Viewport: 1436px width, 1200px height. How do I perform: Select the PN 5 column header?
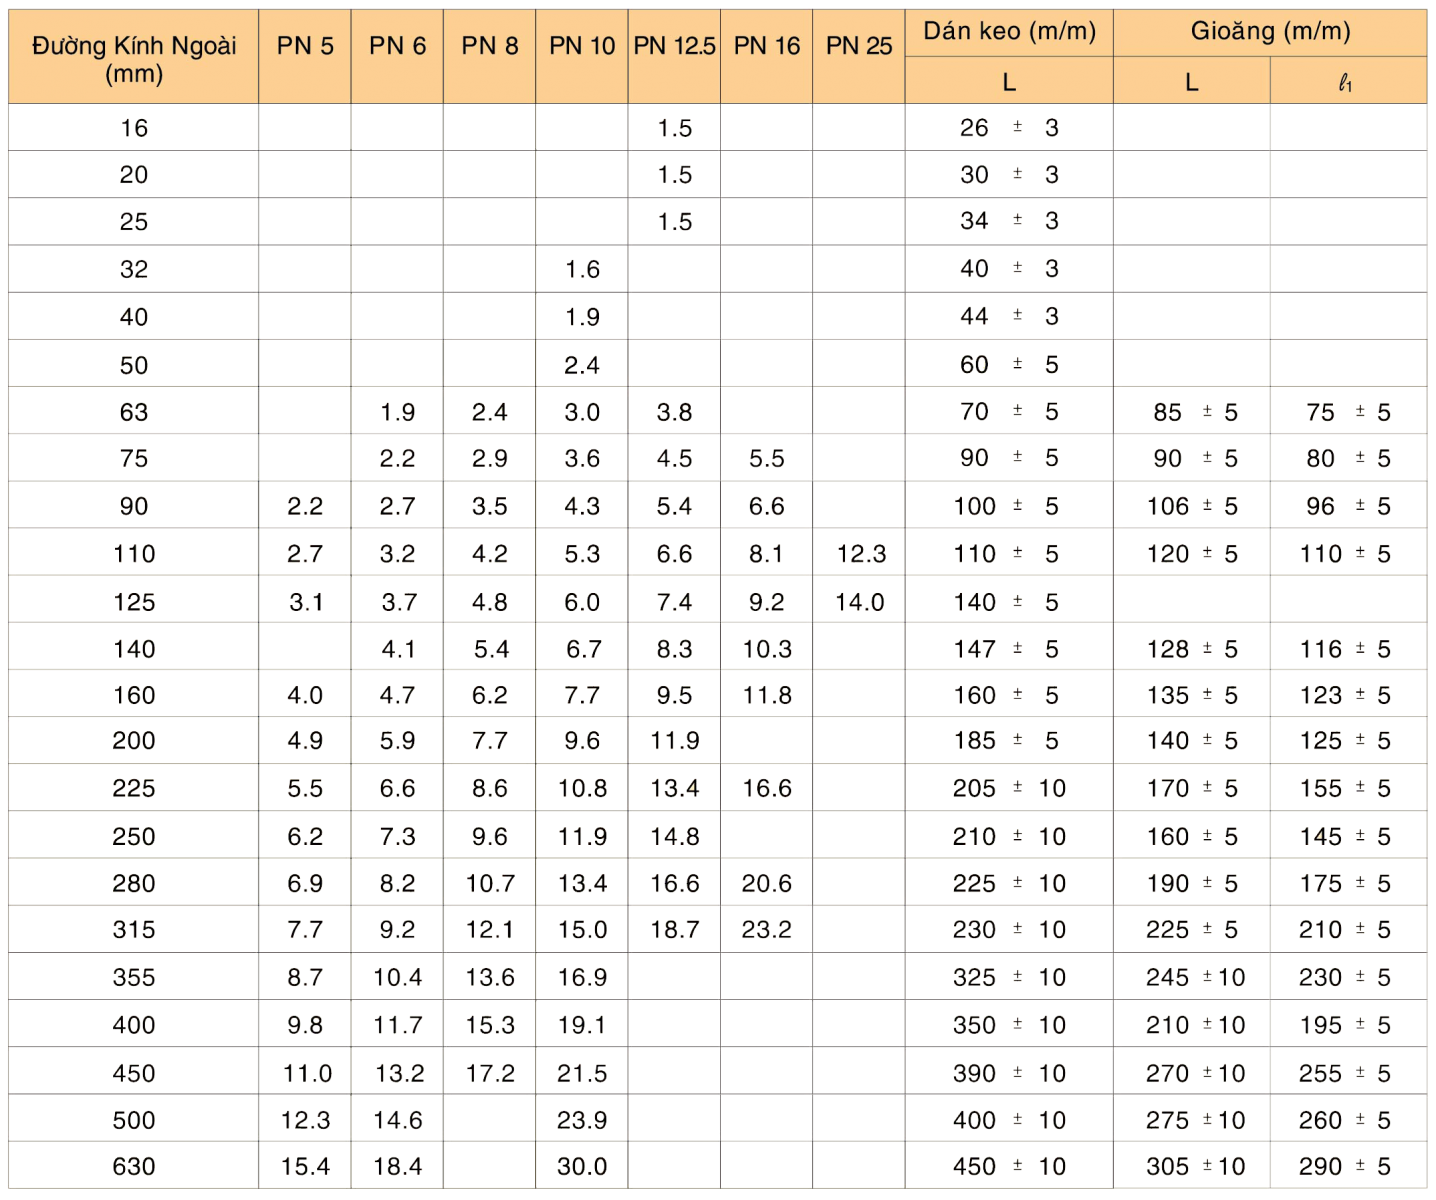[x=305, y=58]
